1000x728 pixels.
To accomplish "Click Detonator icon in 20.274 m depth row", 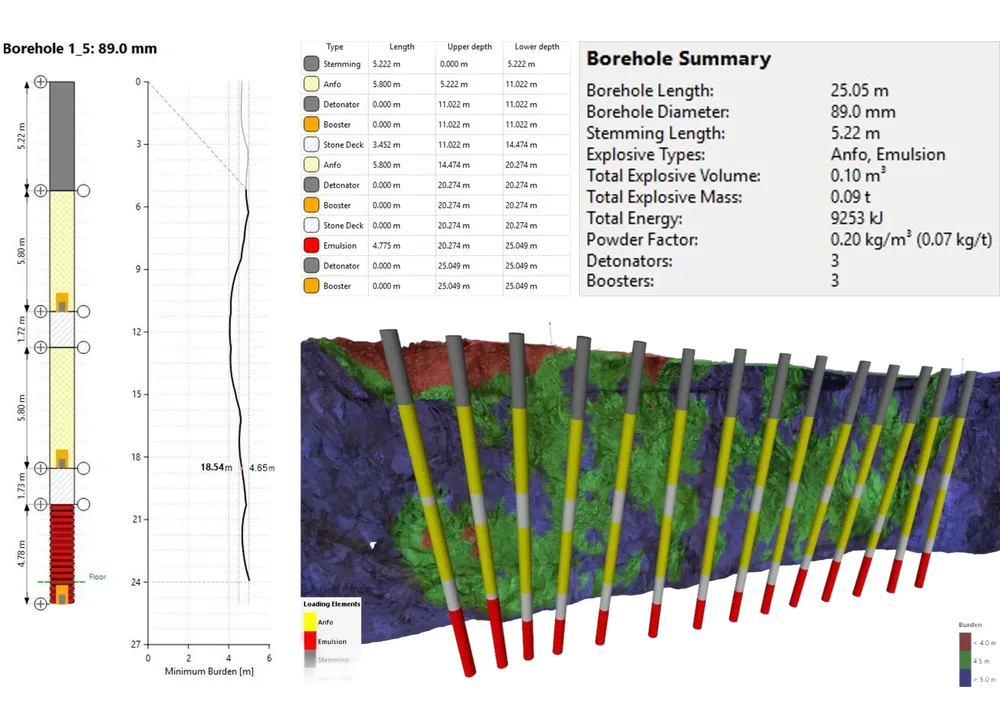I will click(311, 185).
